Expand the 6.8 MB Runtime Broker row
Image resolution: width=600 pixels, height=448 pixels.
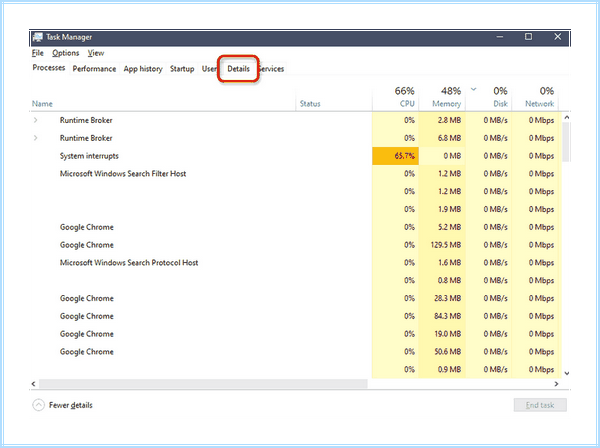coord(36,138)
